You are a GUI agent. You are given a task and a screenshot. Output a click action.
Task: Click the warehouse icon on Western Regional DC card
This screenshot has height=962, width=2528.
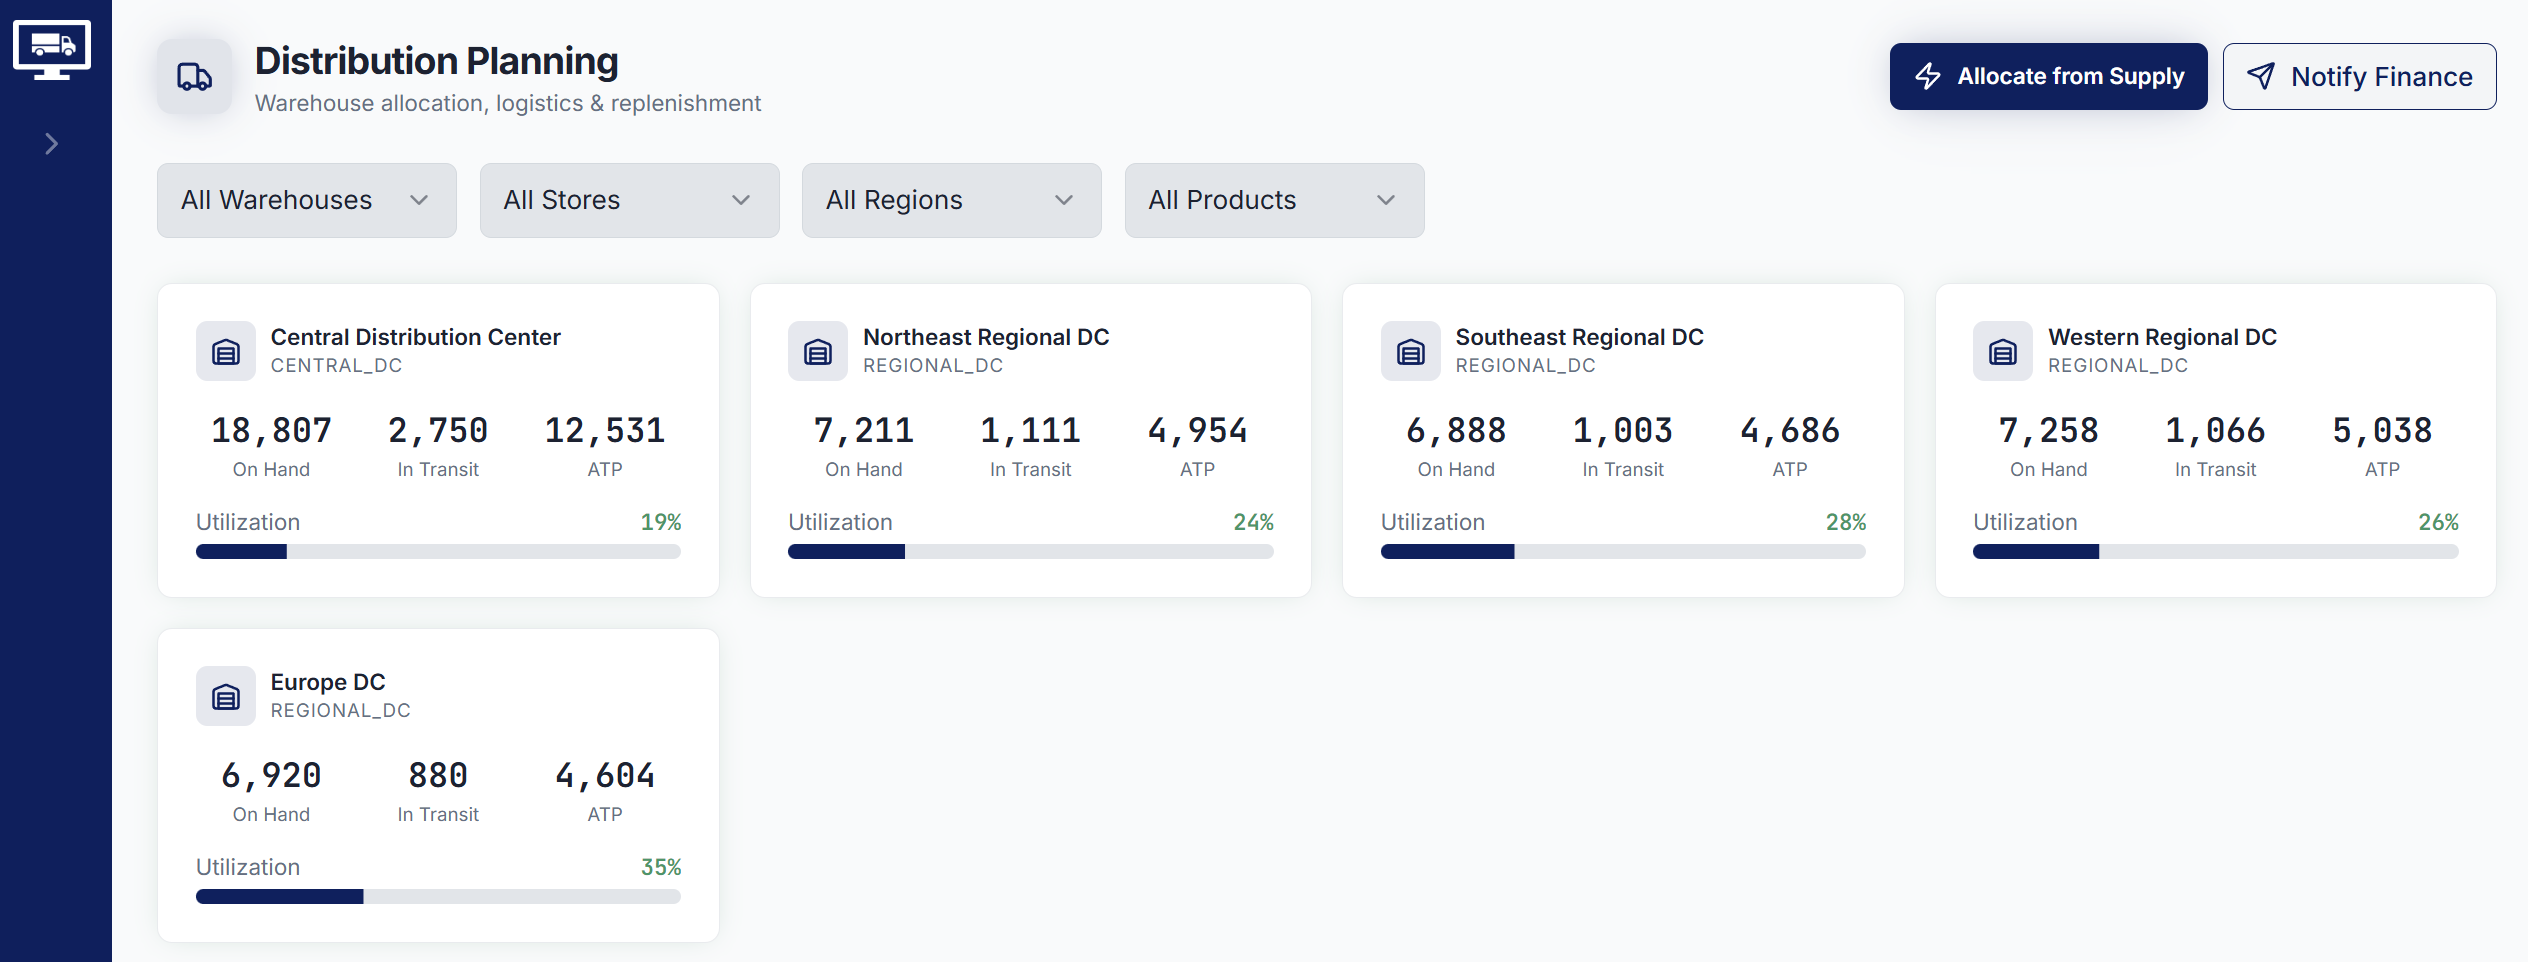(x=2001, y=351)
